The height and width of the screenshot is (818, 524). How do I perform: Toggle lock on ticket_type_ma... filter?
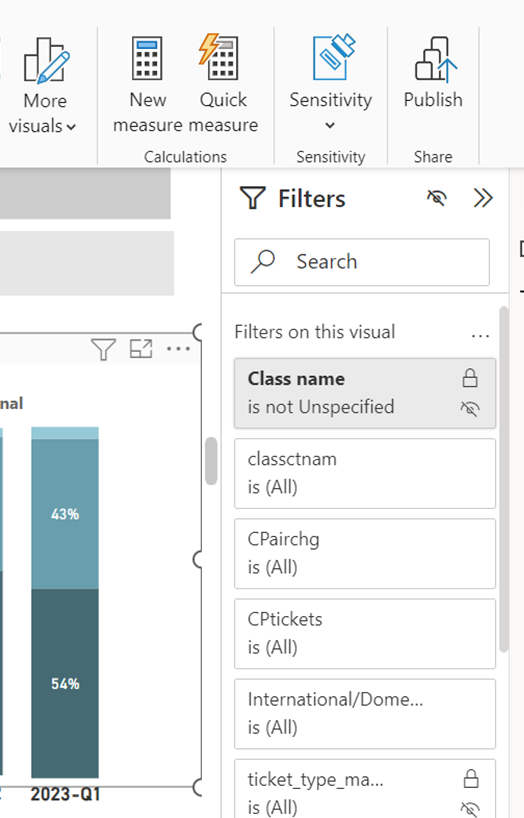471,778
